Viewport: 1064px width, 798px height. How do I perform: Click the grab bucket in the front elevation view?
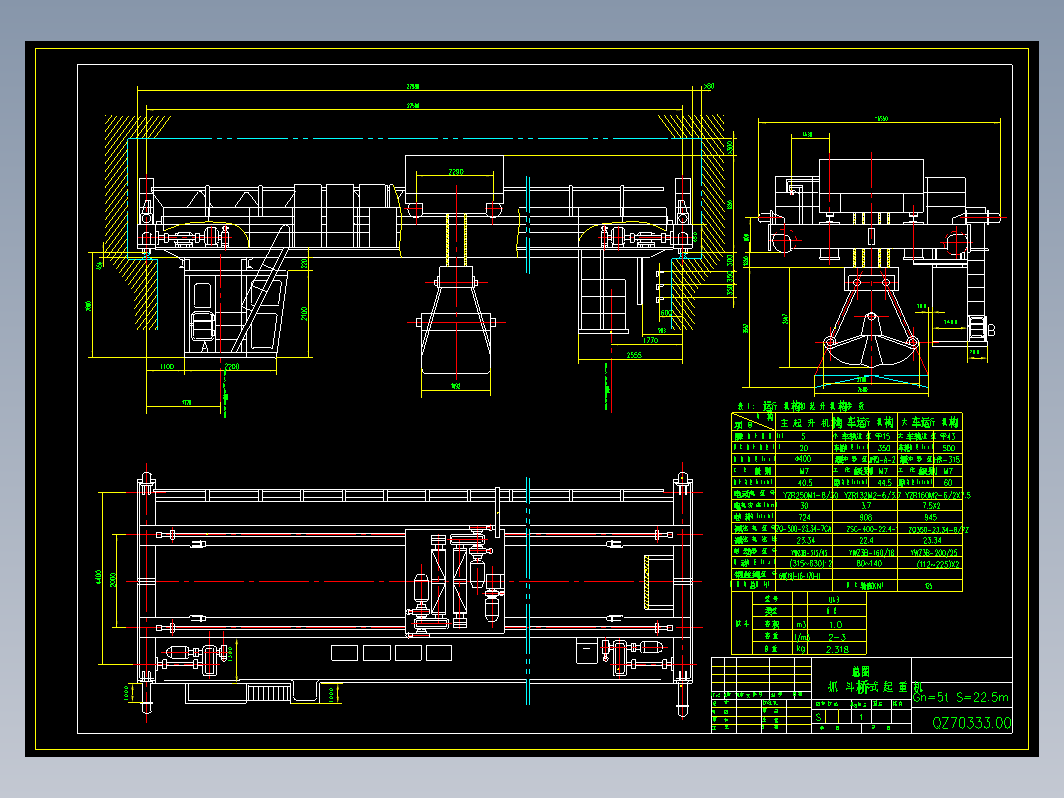coord(456,319)
